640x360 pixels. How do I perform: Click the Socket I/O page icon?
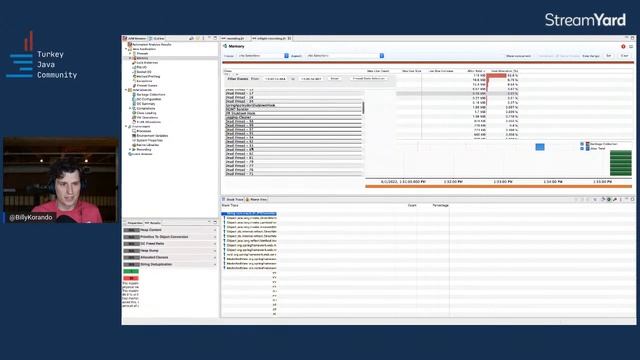tap(134, 72)
